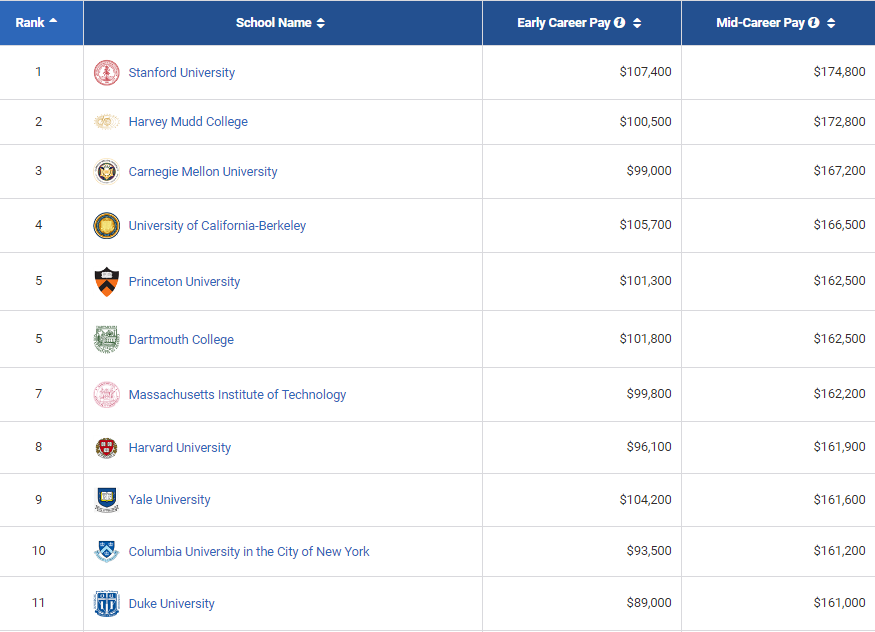Sort by School Name arrows
The height and width of the screenshot is (632, 875).
pyautogui.click(x=320, y=23)
